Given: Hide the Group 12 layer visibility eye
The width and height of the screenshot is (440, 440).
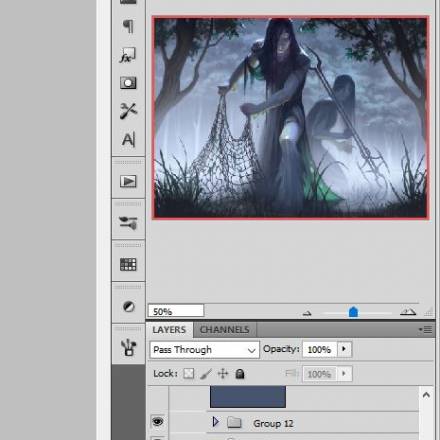Looking at the screenshot, I should 158,422.
